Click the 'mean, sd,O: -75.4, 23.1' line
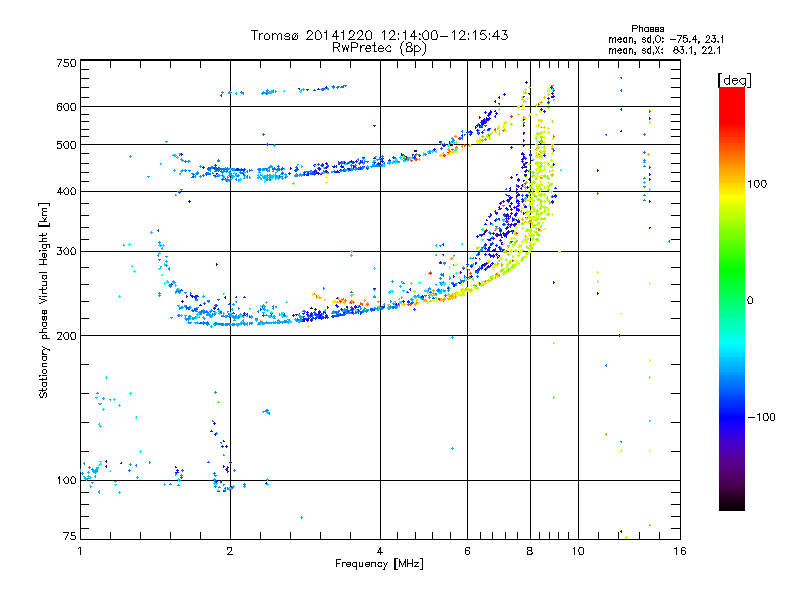This screenshot has height=600, width=800. (x=666, y=39)
